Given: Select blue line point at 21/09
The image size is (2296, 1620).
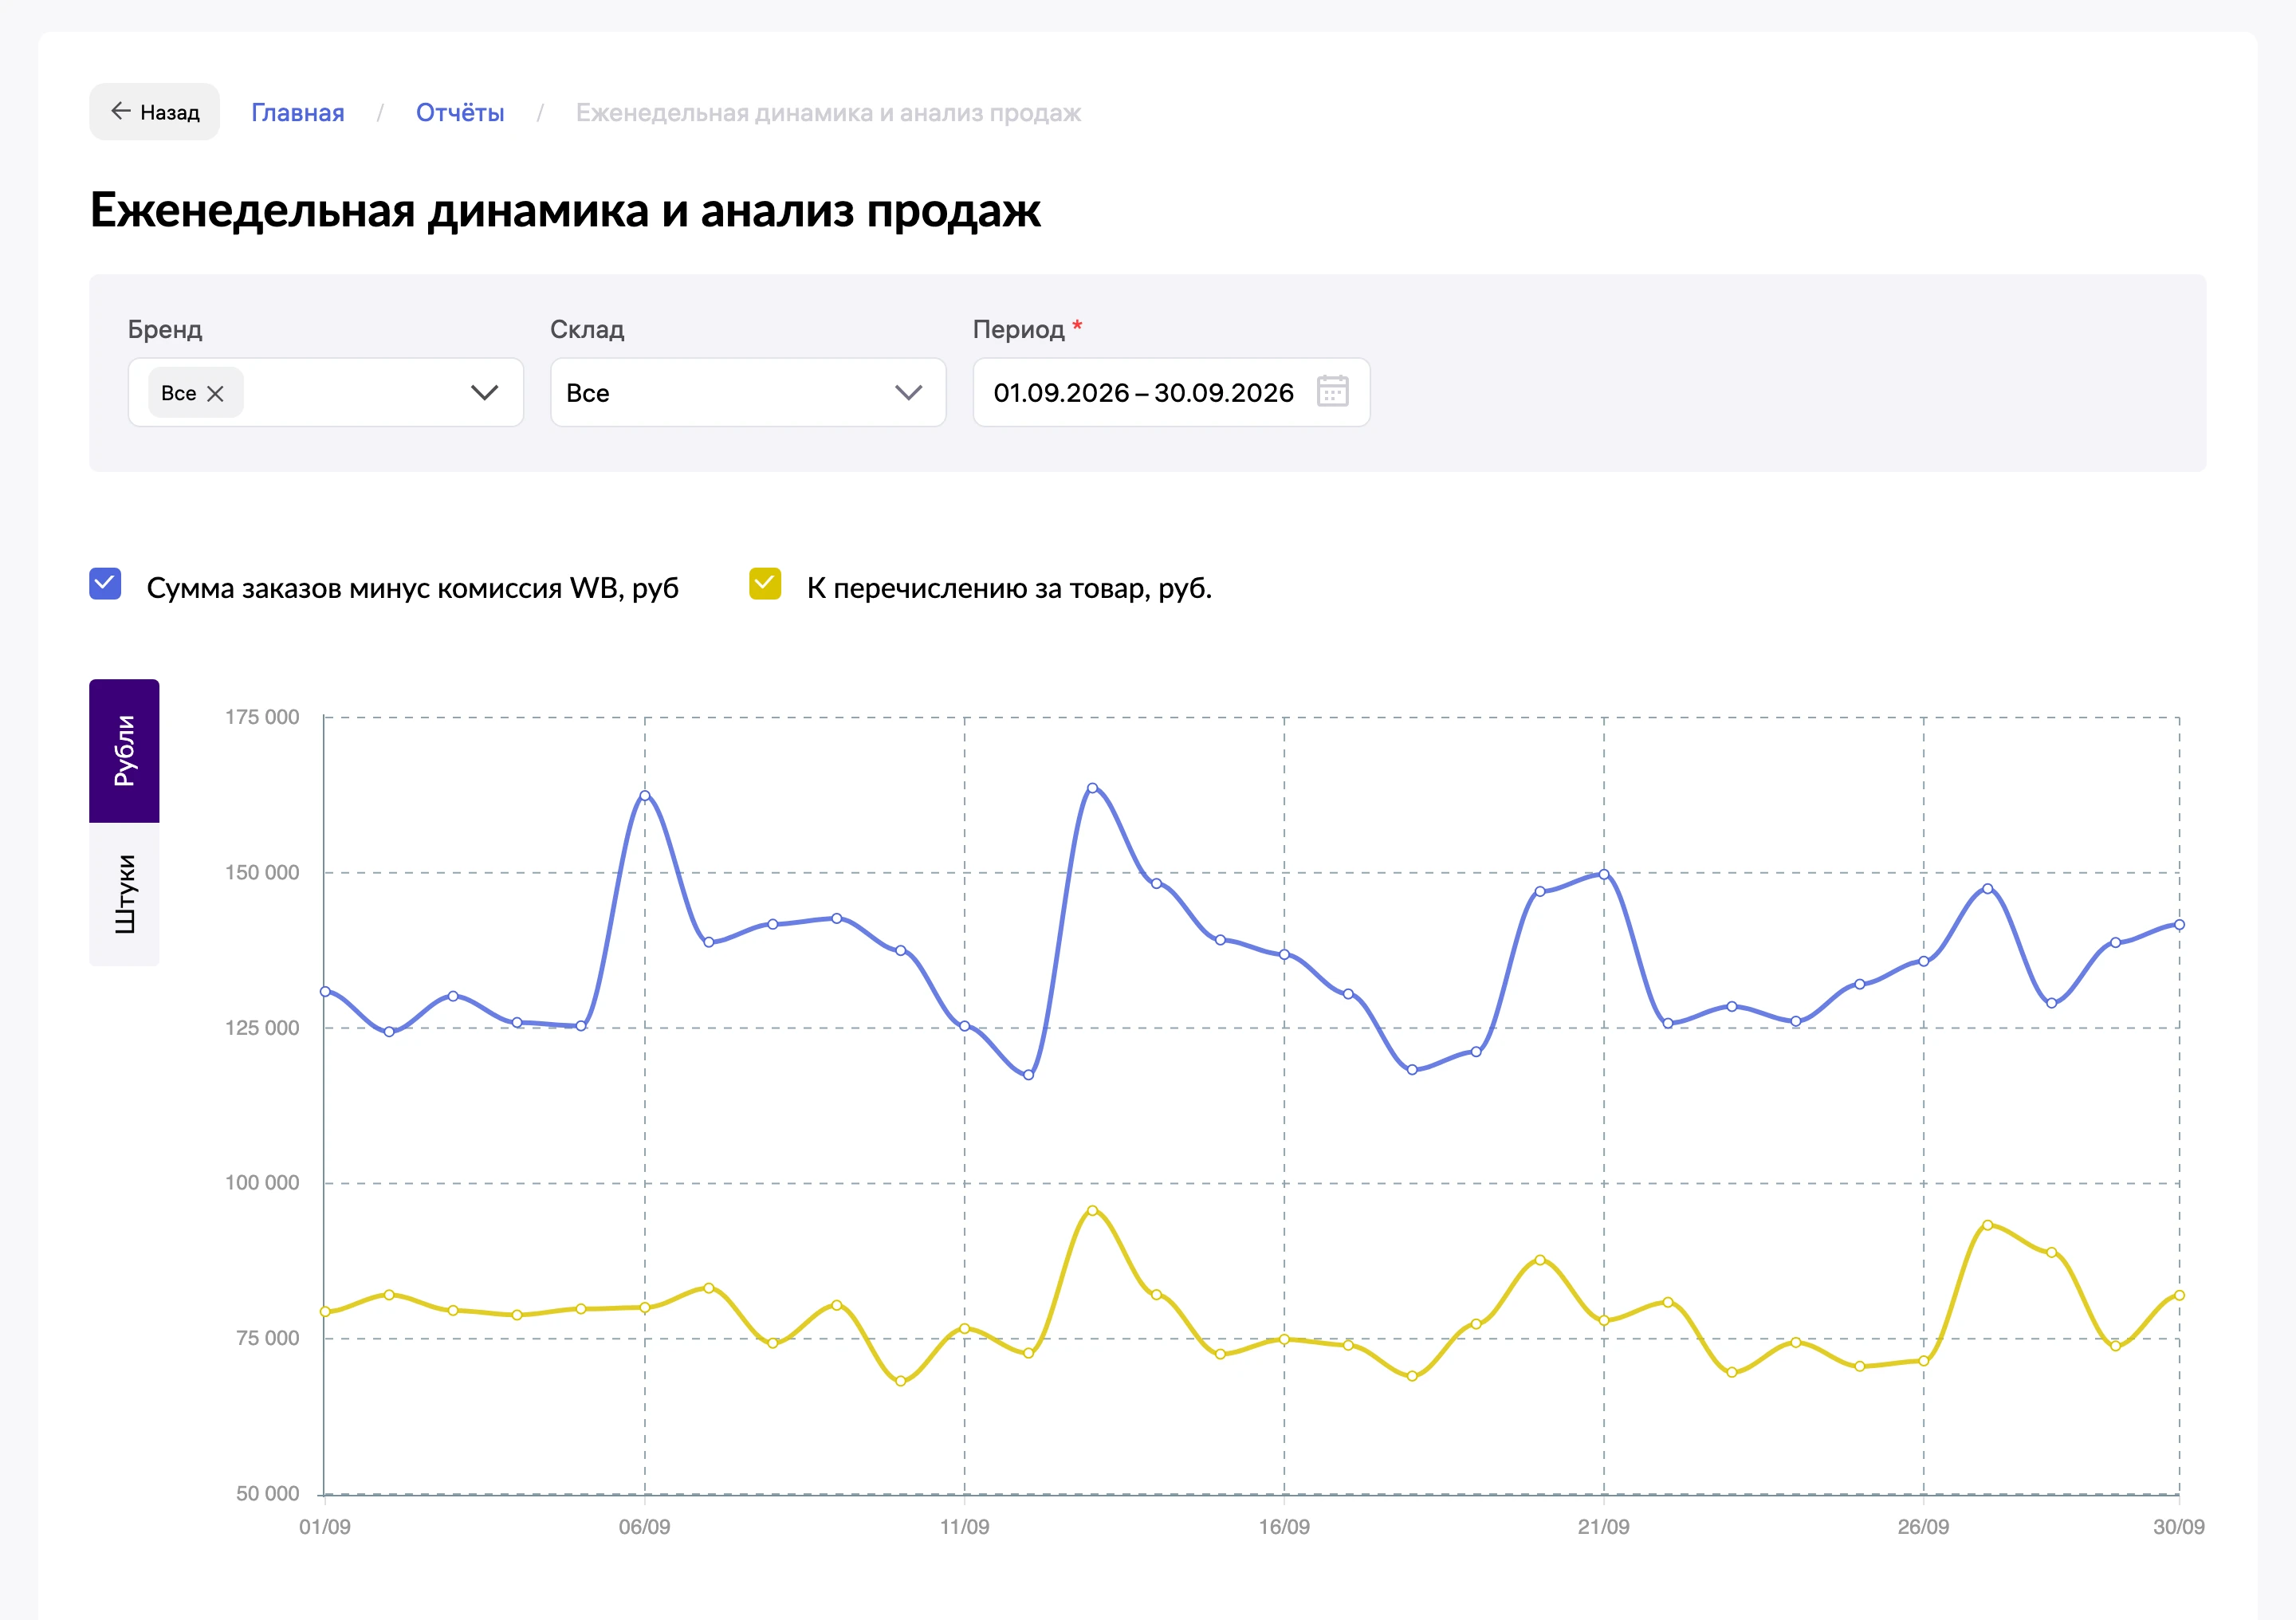Looking at the screenshot, I should (x=1604, y=874).
